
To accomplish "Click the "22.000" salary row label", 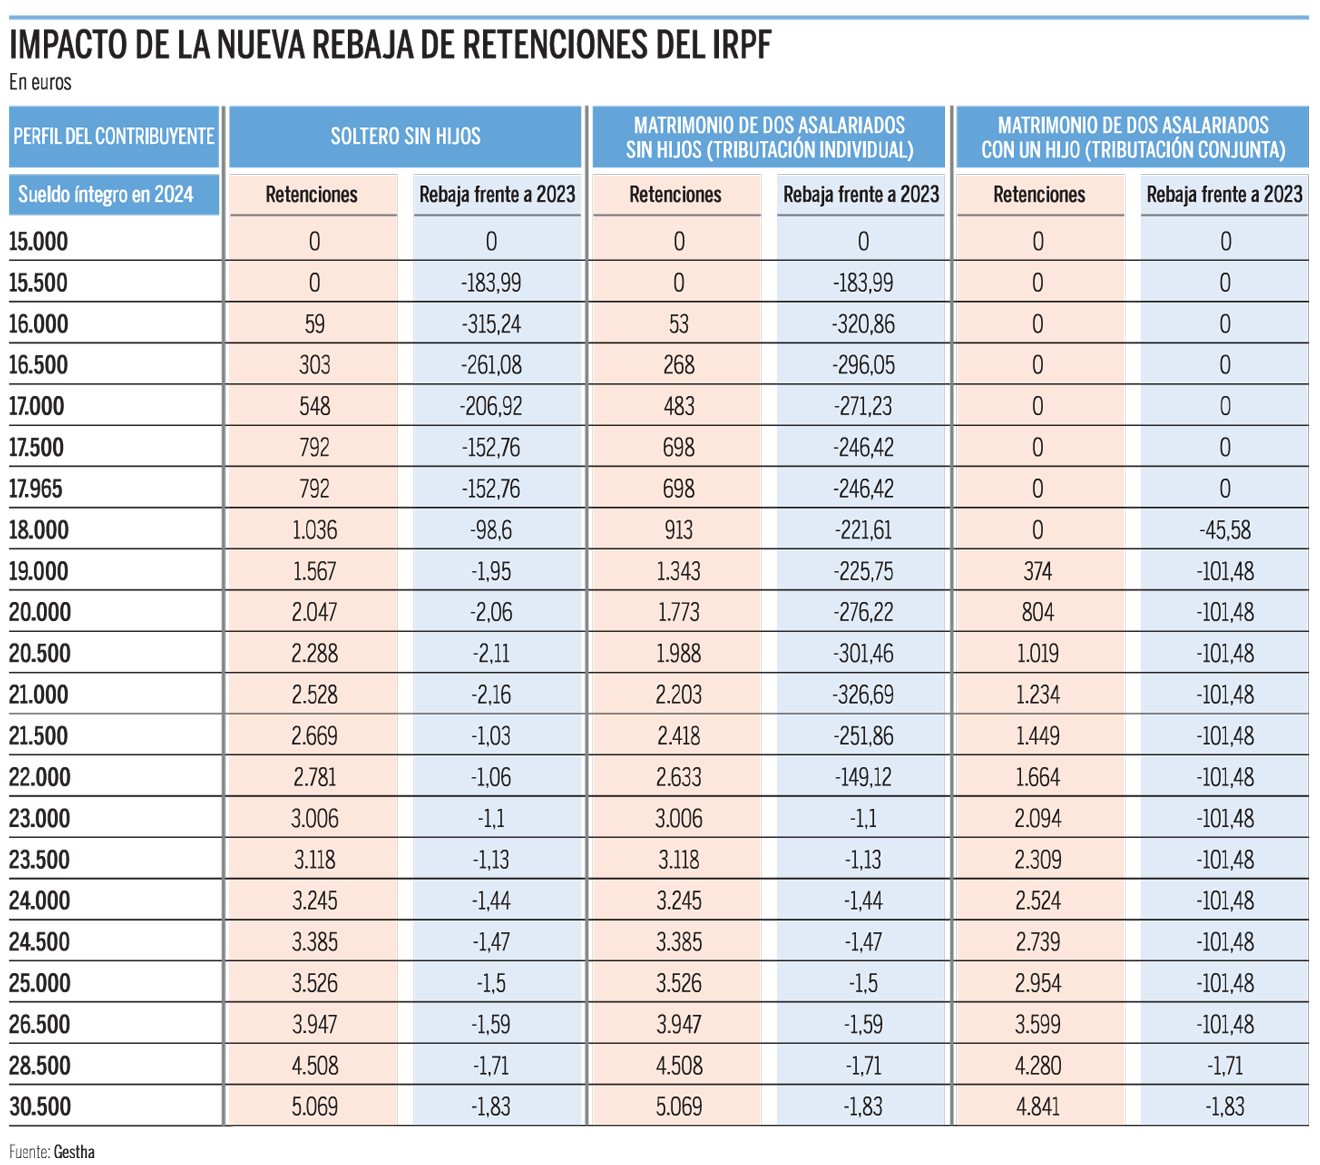I will [39, 777].
